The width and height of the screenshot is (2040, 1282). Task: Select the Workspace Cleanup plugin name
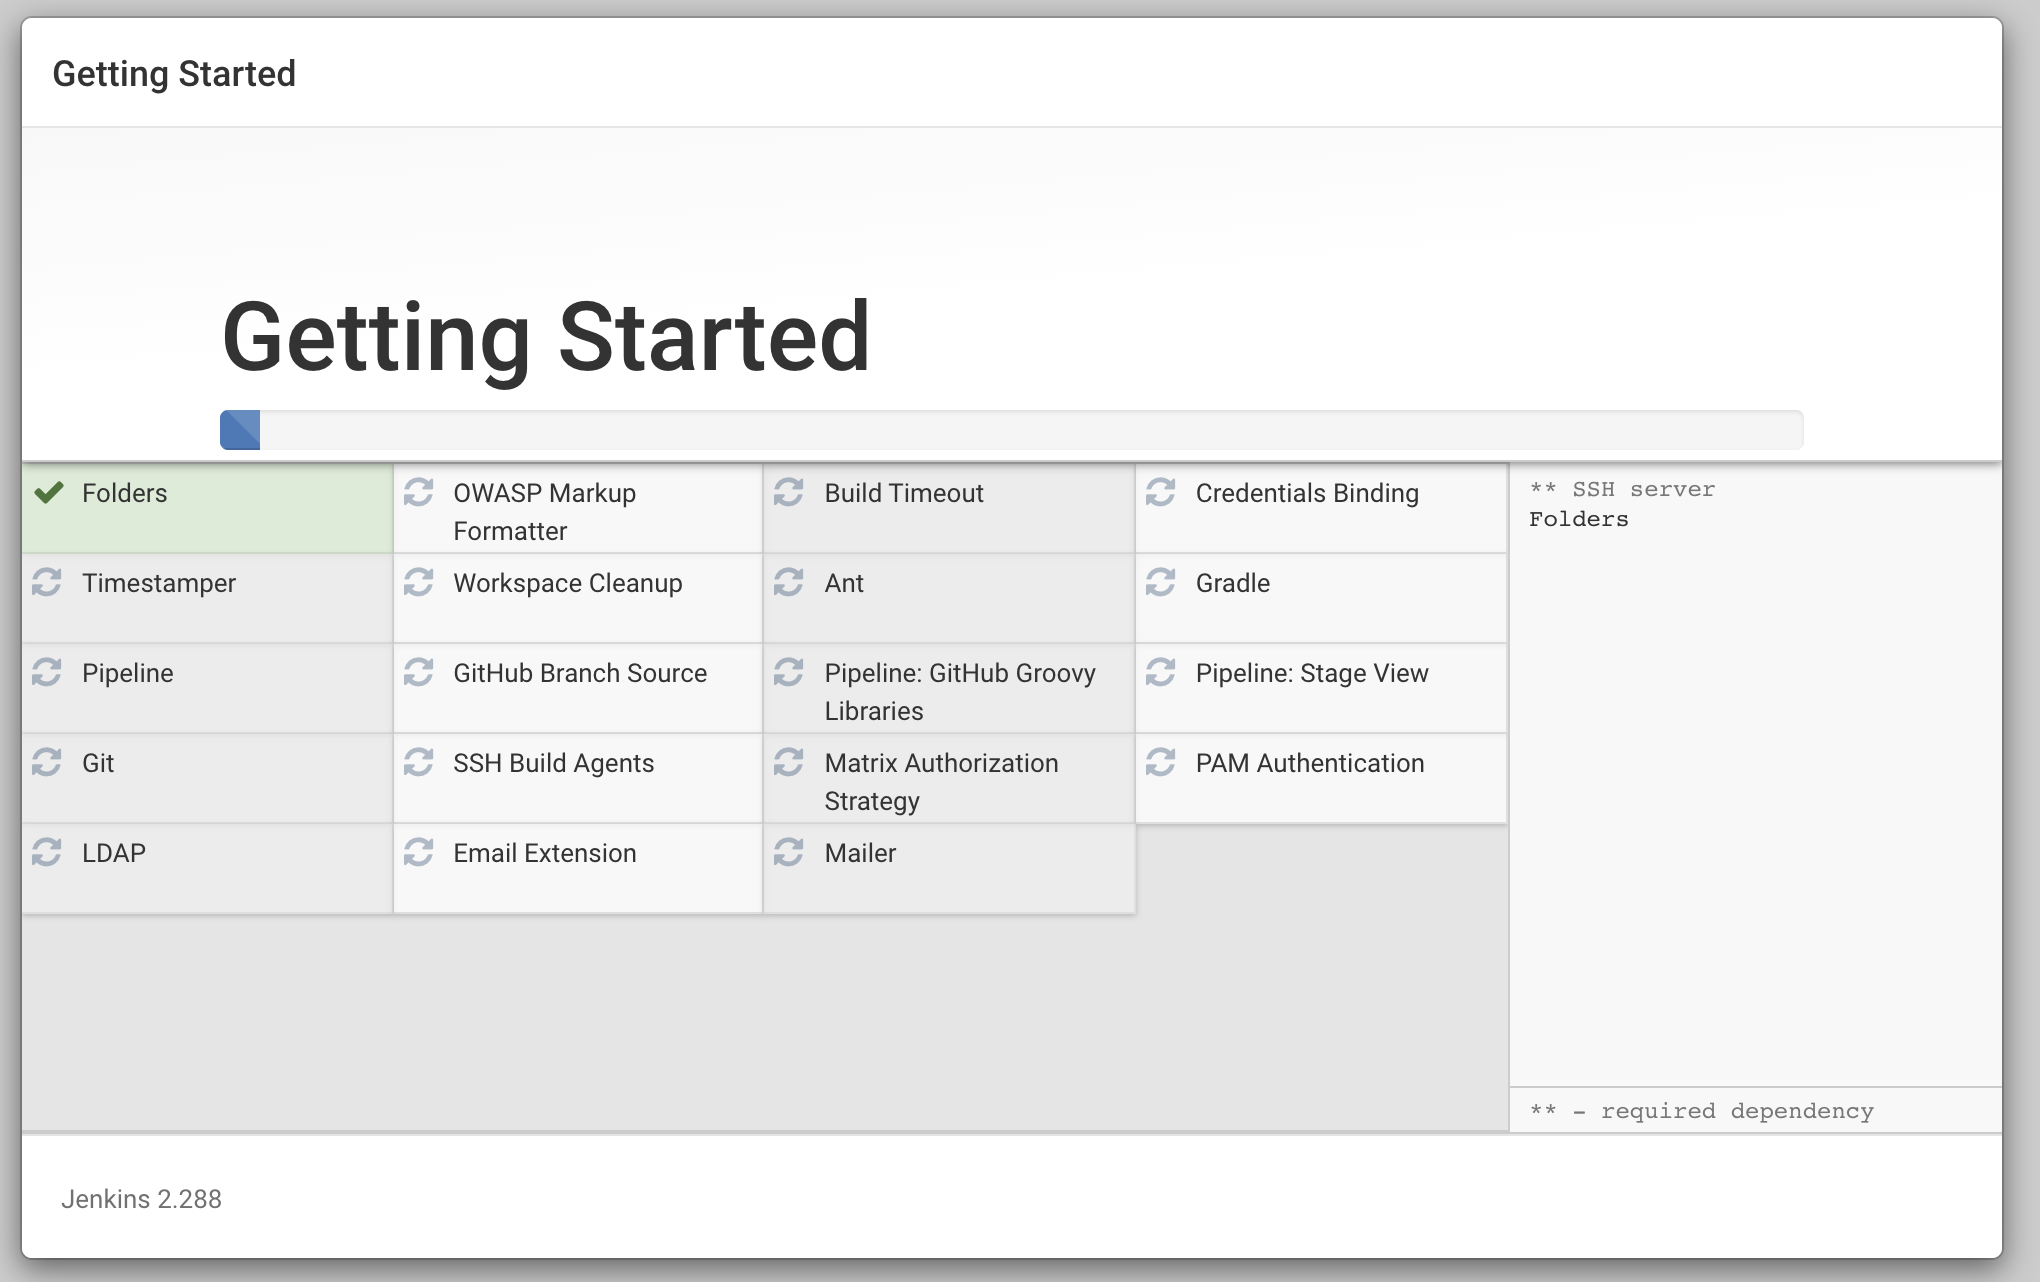click(x=568, y=583)
